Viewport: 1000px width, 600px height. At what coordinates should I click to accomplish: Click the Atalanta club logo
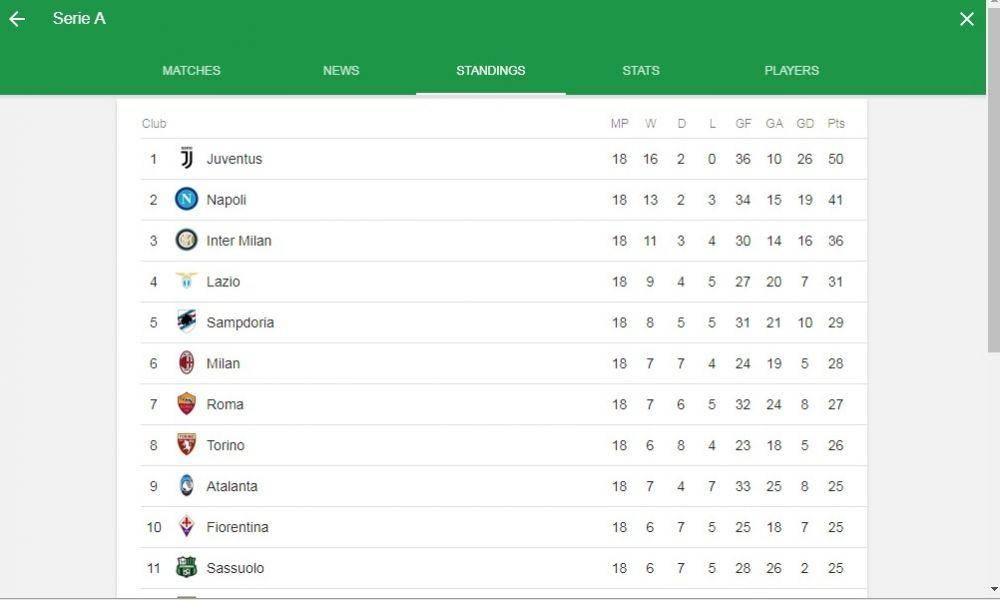(x=186, y=485)
